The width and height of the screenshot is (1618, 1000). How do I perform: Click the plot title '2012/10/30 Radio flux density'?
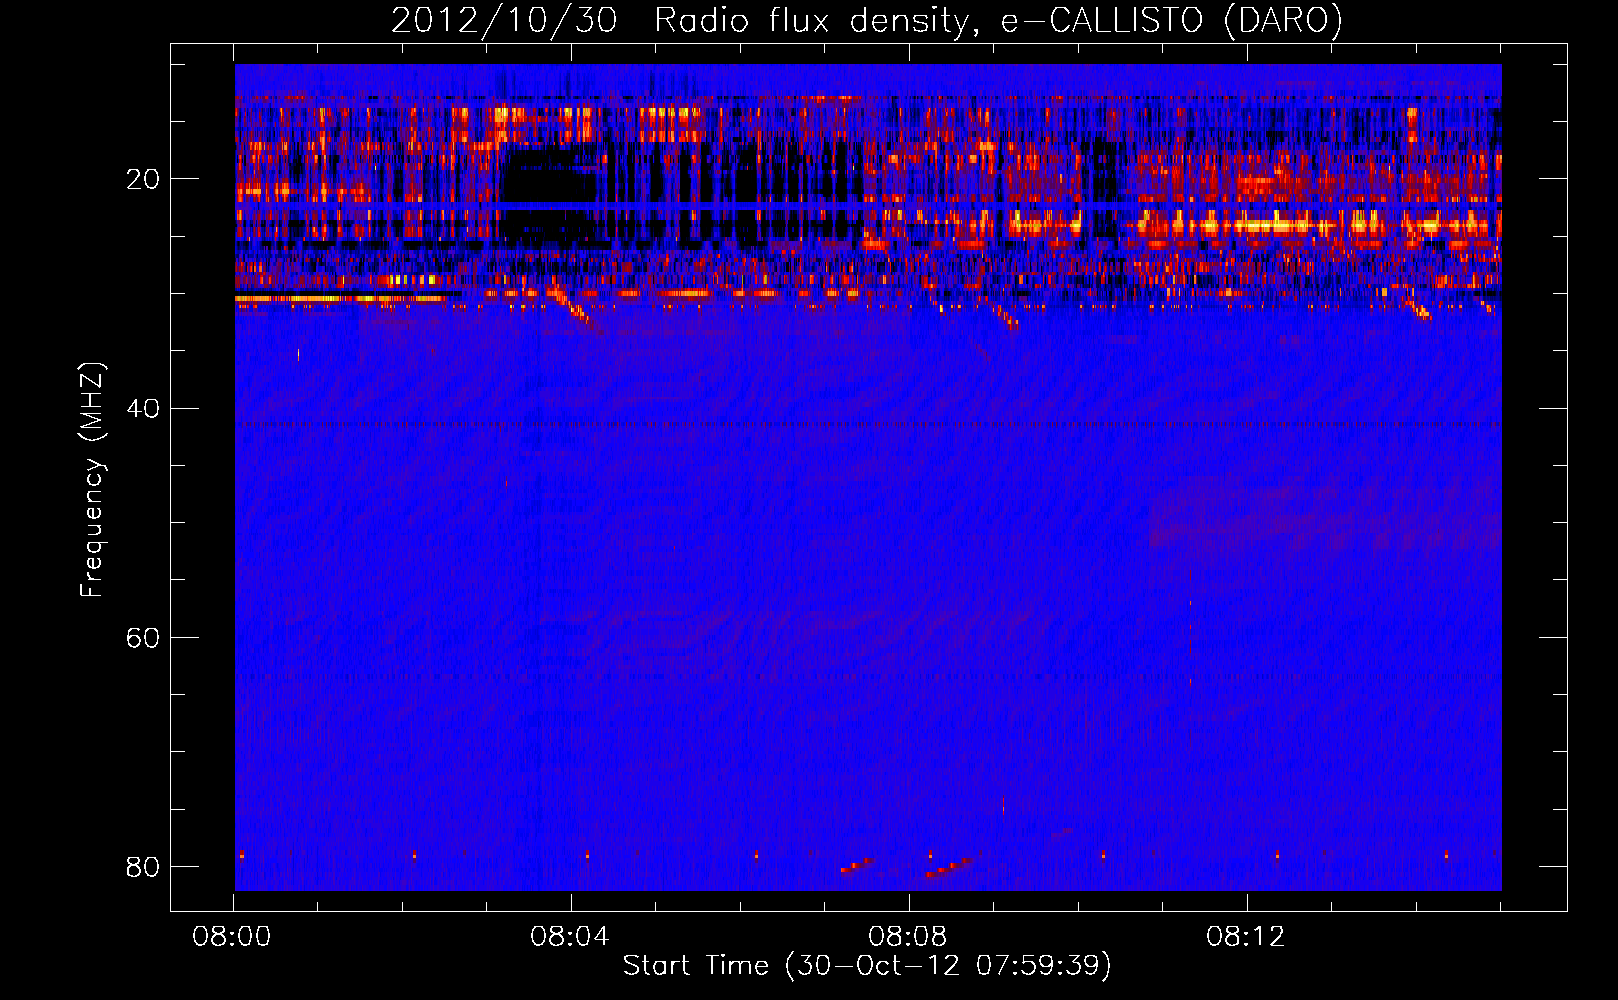(866, 21)
